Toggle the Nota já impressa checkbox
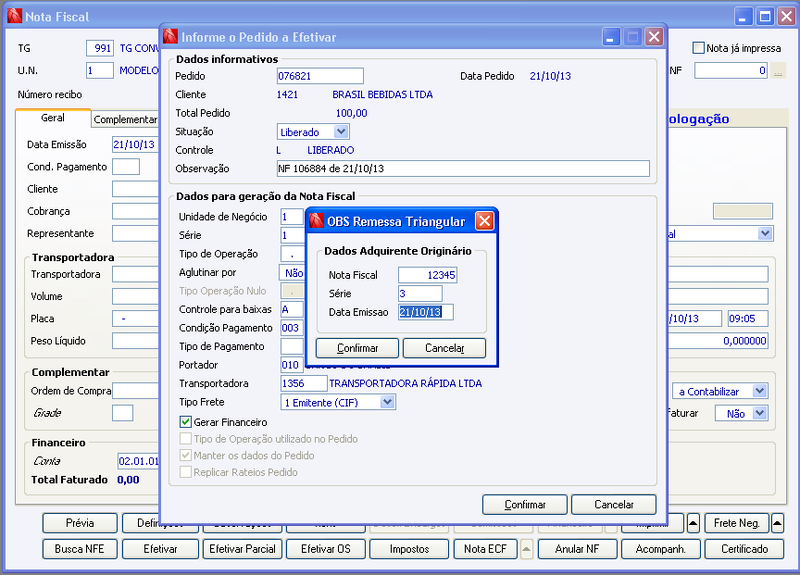Viewport: 800px width, 575px height. click(698, 48)
